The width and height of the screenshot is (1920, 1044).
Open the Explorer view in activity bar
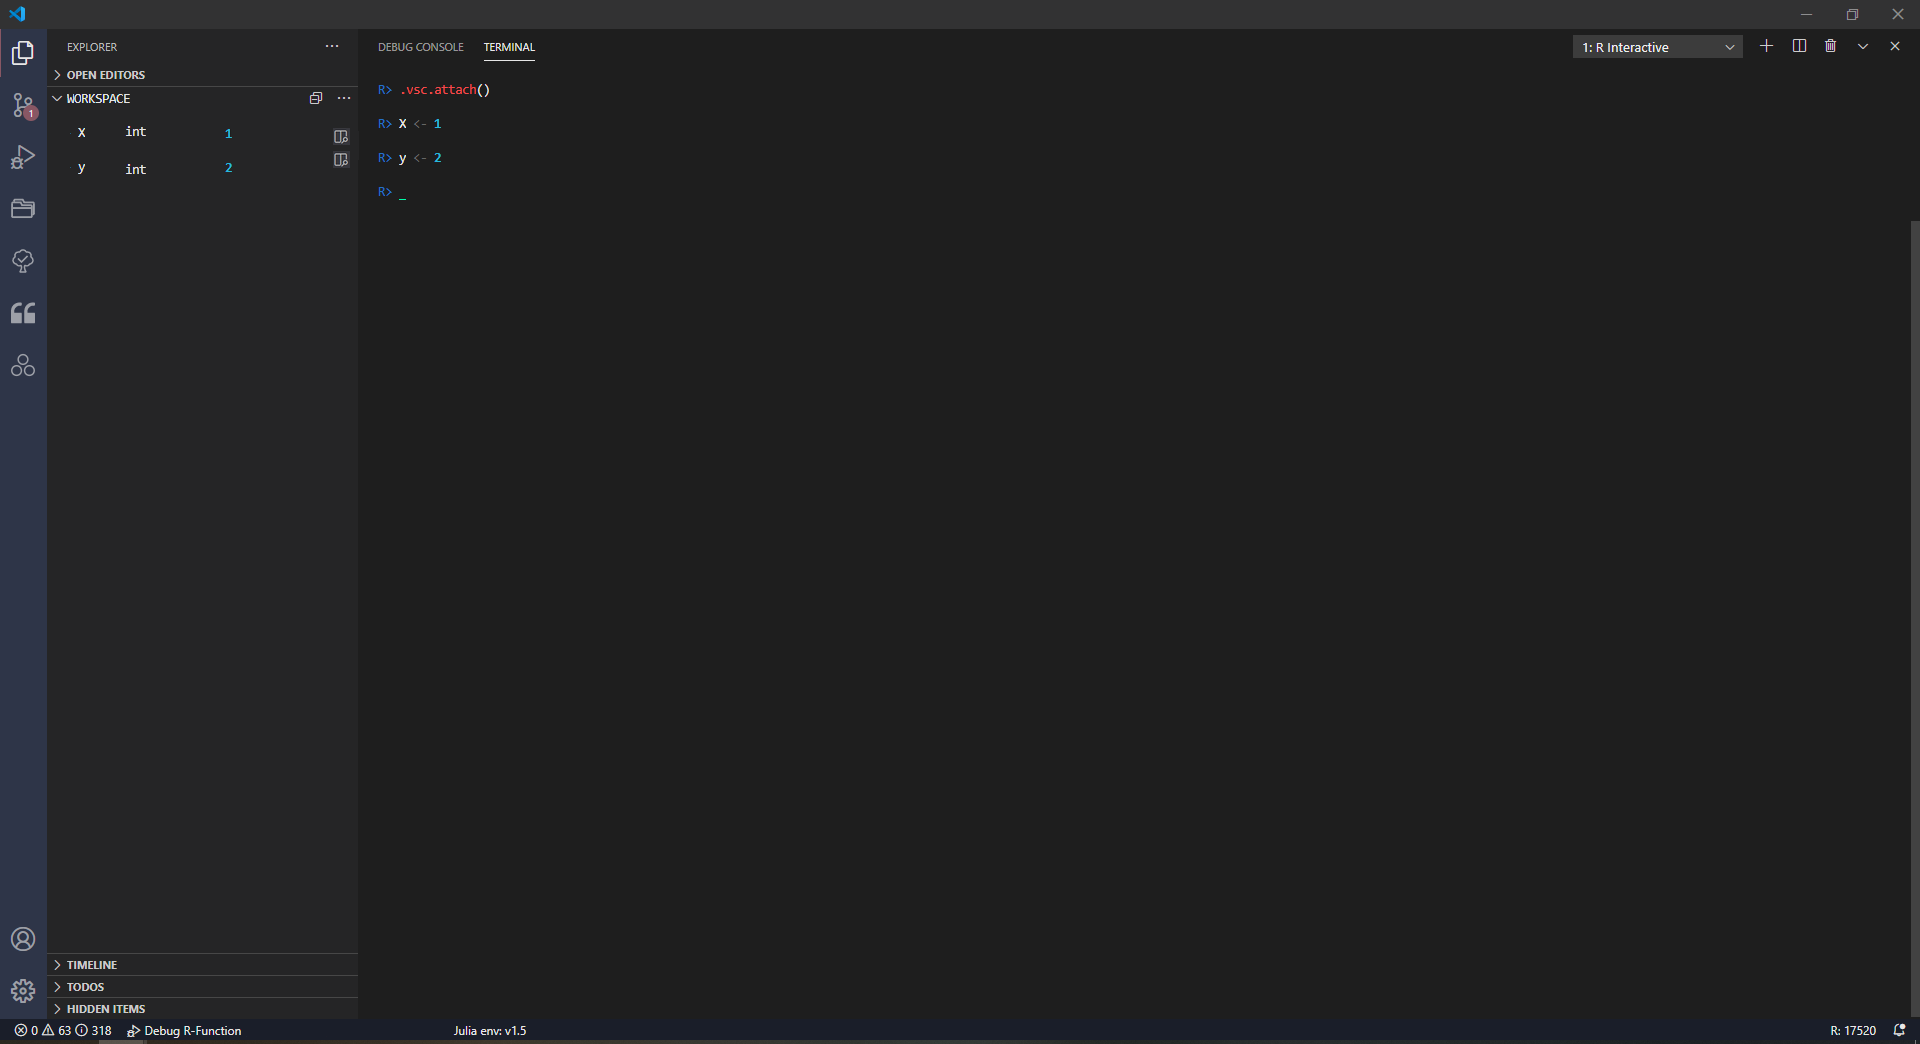pos(23,53)
